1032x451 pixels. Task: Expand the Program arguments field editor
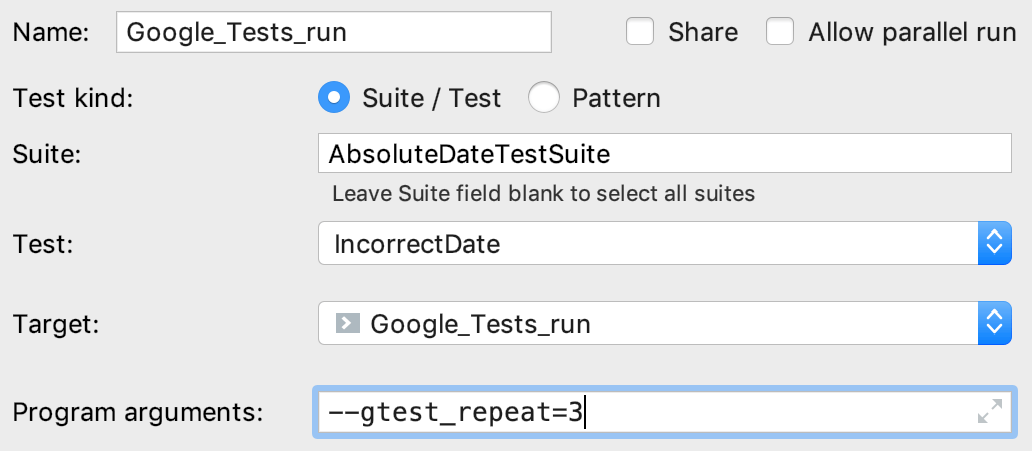pyautogui.click(x=989, y=411)
